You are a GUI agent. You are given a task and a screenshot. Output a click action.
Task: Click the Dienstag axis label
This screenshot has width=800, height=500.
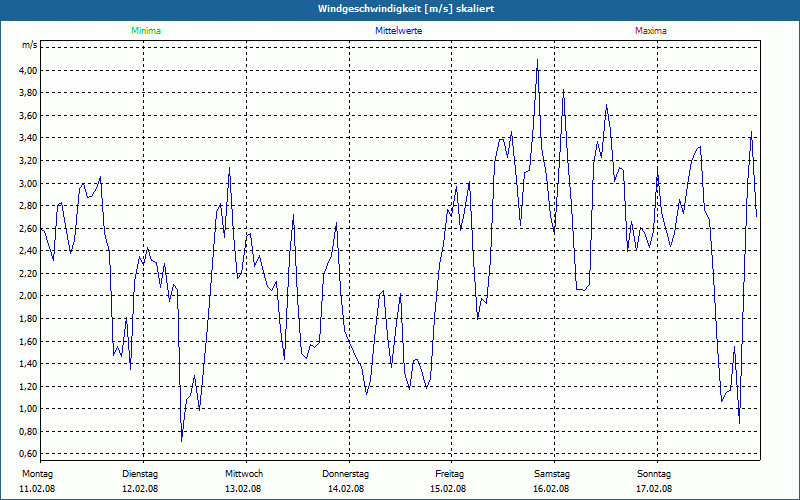[140, 474]
